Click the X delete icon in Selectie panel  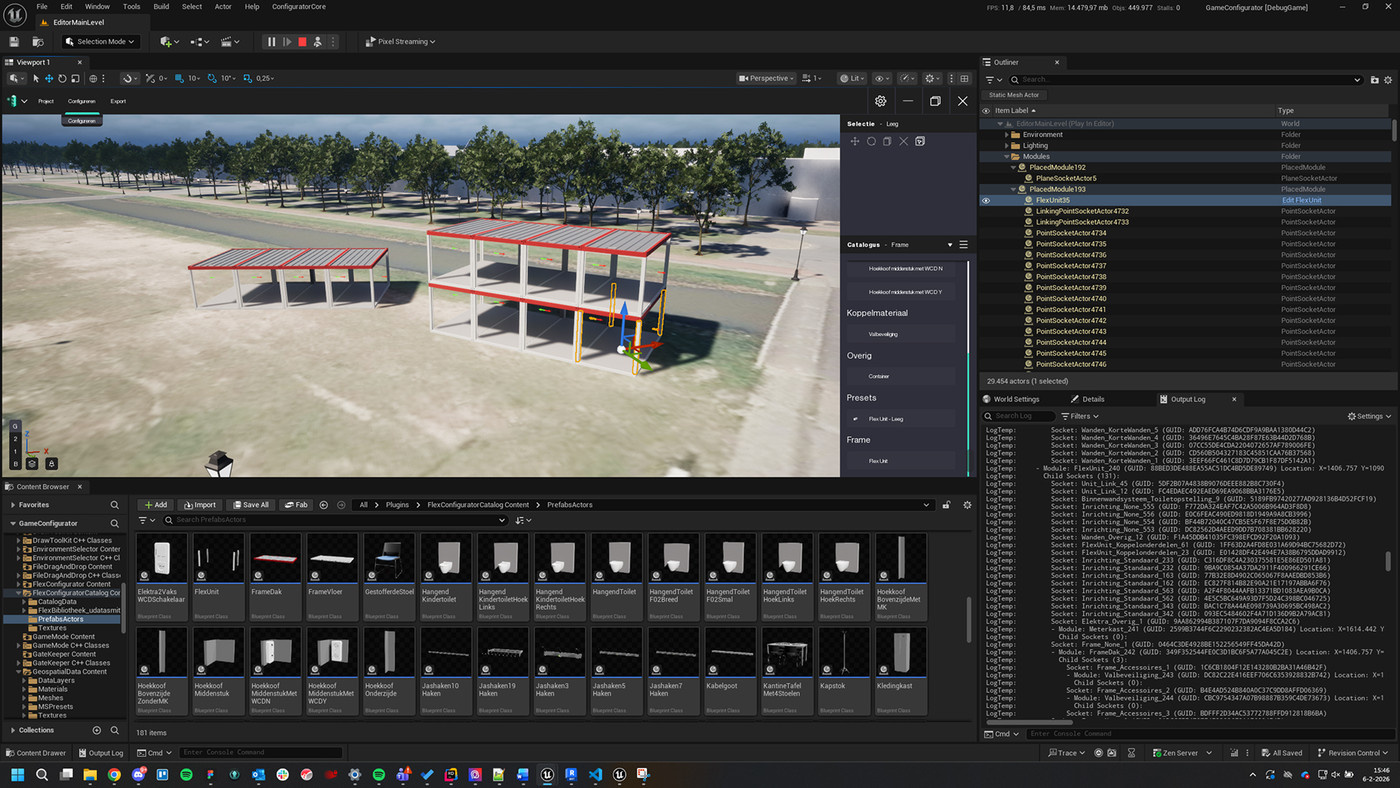click(903, 142)
